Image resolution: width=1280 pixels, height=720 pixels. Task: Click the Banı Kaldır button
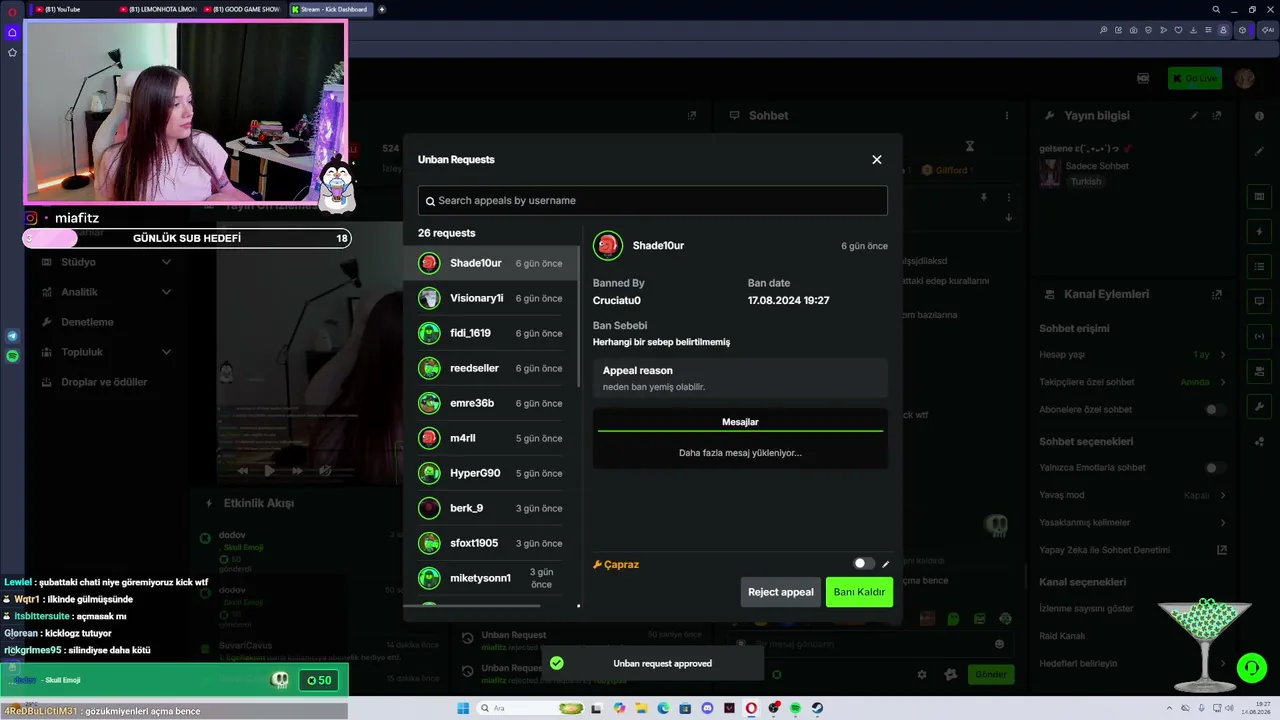(859, 592)
